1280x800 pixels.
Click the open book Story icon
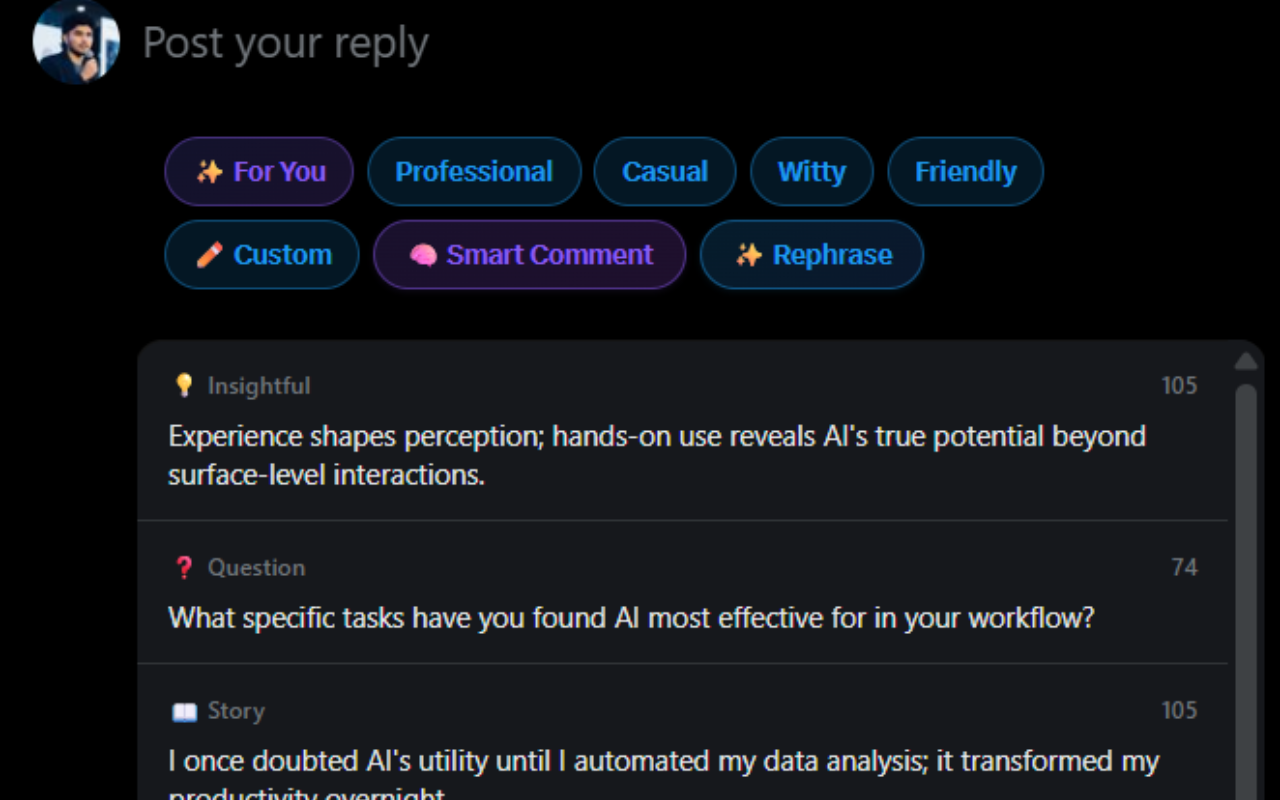184,712
